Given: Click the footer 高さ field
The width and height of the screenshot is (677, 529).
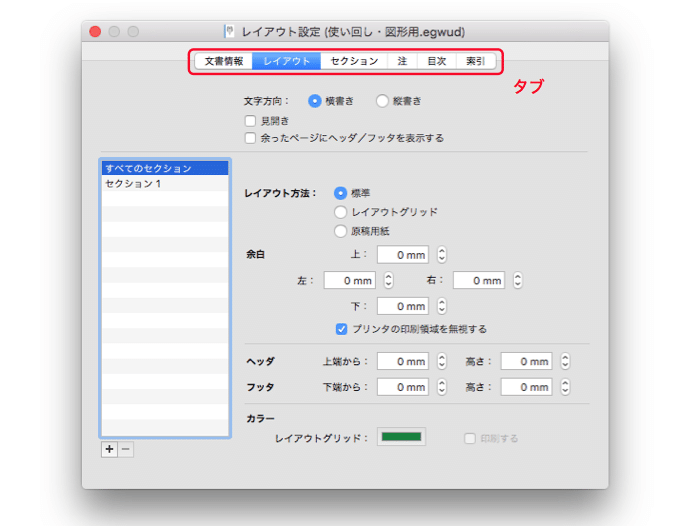Looking at the screenshot, I should click(x=526, y=387).
